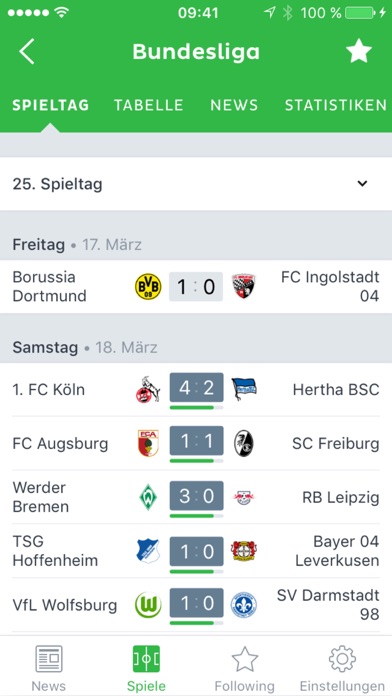Viewport: 392px width, 696px height.
Task: Tap the Hertha BSC flag logo
Action: [244, 389]
